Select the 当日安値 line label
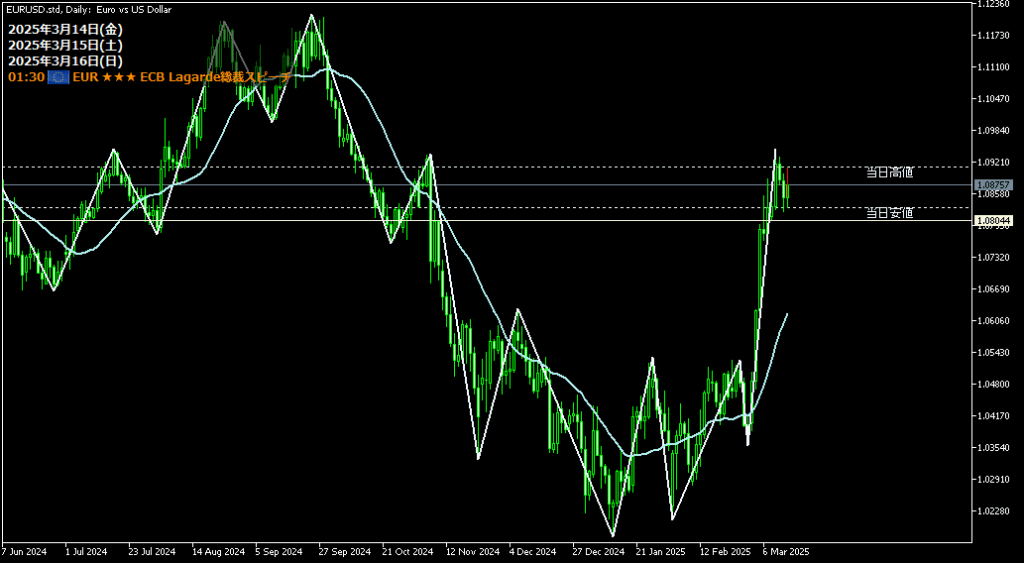The width and height of the screenshot is (1024, 563). click(889, 213)
